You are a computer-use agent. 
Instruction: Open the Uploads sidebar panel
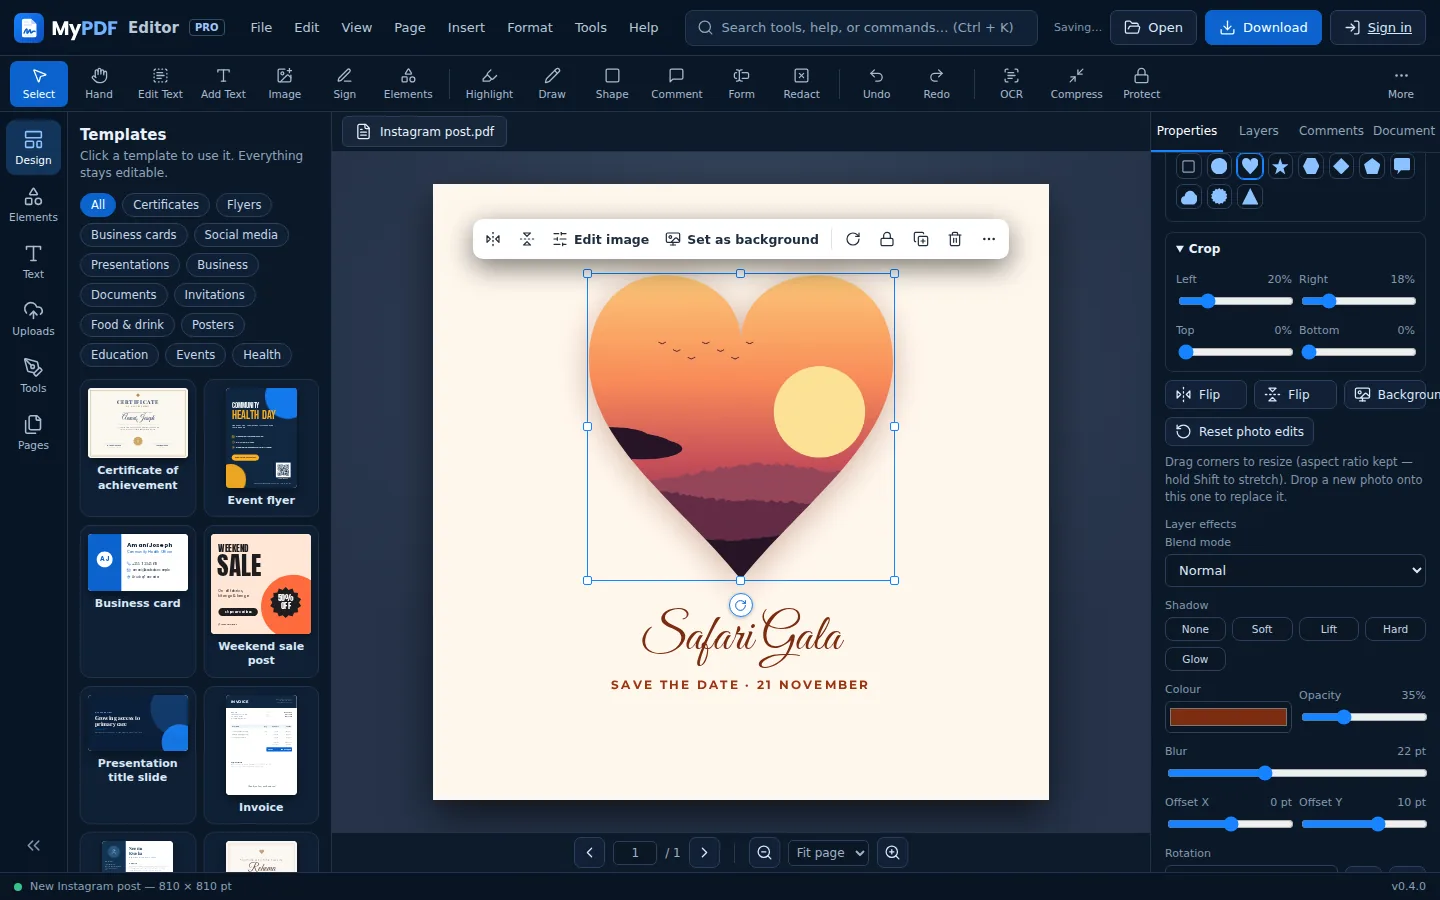tap(33, 318)
